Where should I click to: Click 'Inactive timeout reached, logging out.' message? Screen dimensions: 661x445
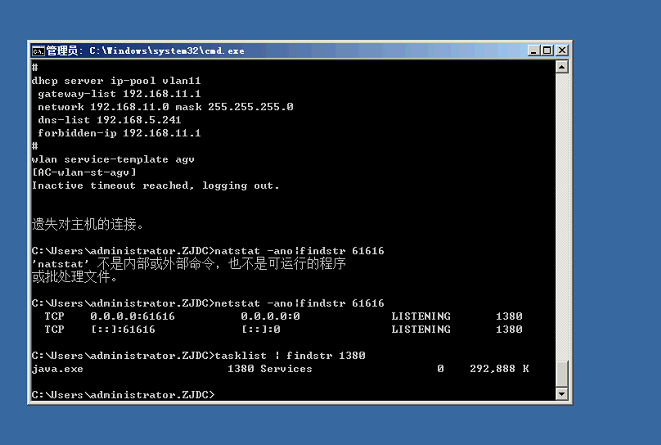156,185
